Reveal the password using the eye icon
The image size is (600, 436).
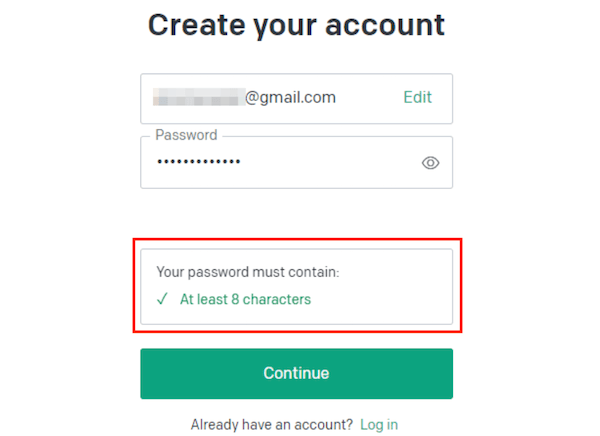[430, 163]
